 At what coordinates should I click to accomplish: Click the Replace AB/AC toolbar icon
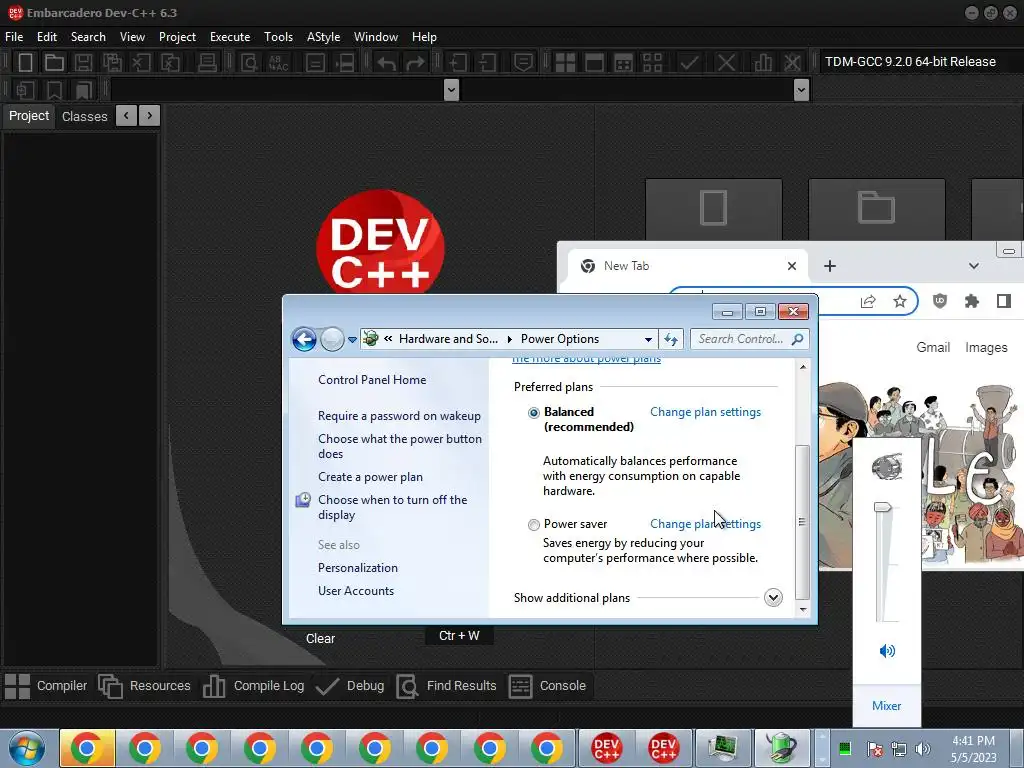(278, 63)
